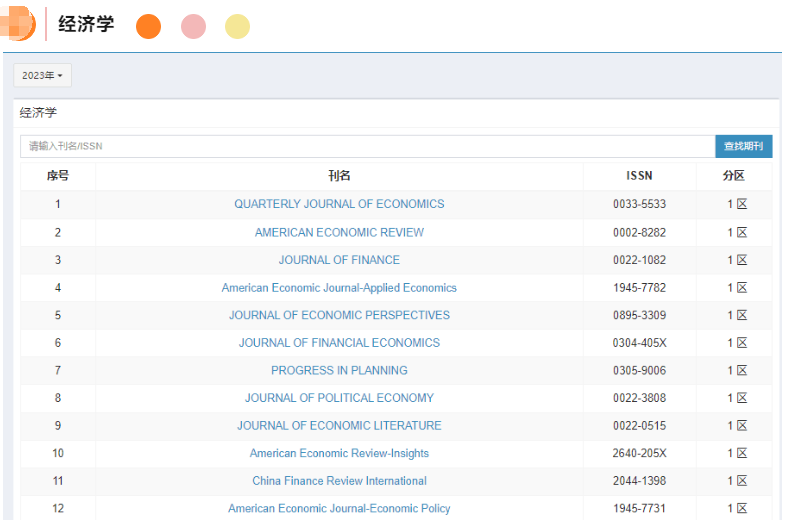Click the orange circle in the header
This screenshot has height=520, width=786.
148,27
